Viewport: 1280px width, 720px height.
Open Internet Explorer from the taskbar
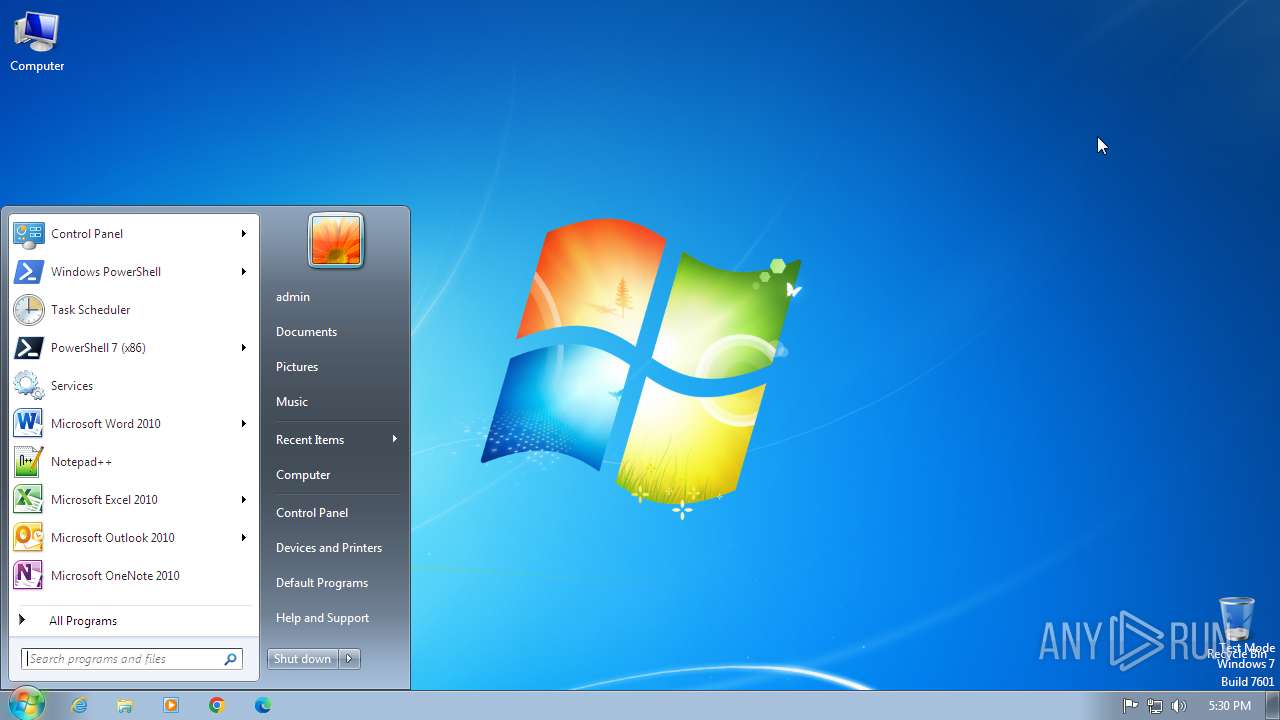point(79,705)
